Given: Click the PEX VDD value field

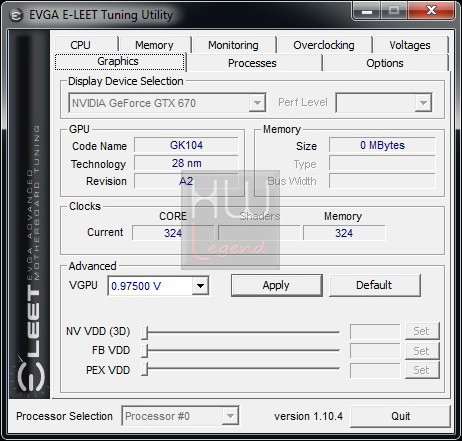Looking at the screenshot, I should (x=375, y=370).
